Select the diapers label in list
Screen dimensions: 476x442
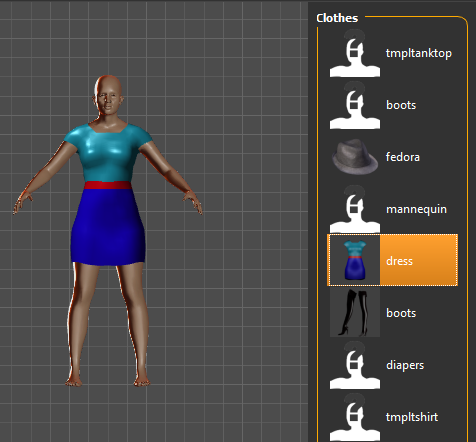[x=405, y=365]
